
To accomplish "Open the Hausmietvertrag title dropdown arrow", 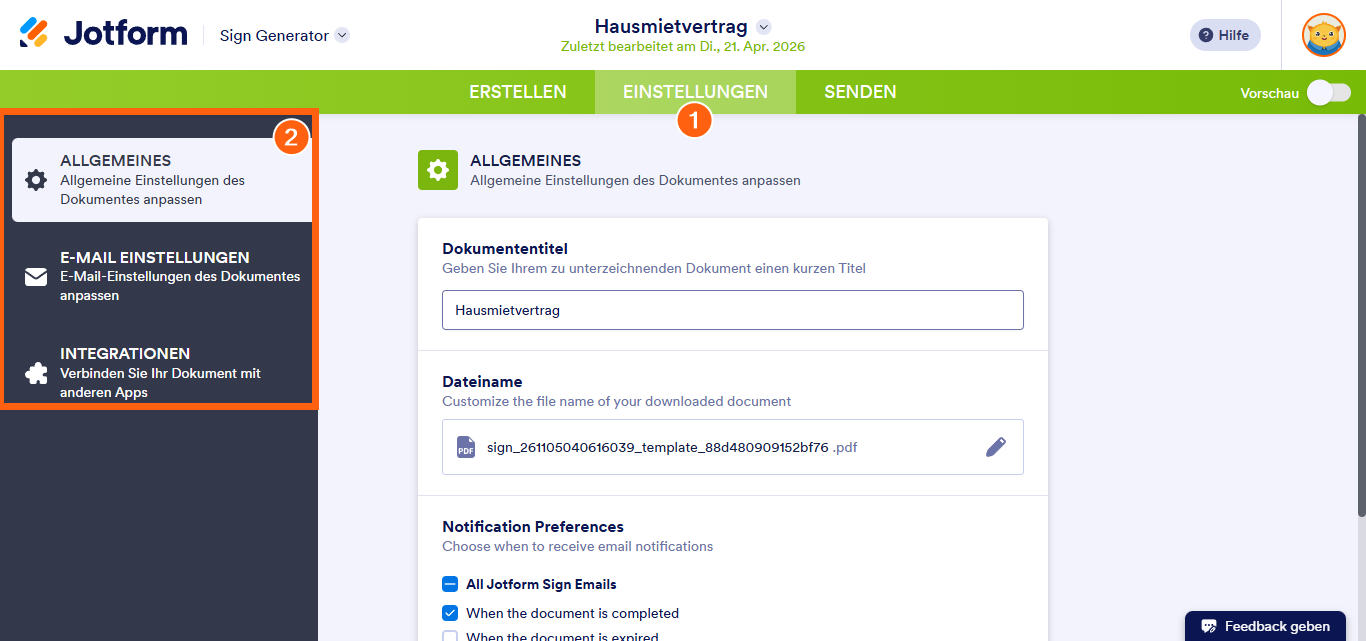I will (x=764, y=27).
